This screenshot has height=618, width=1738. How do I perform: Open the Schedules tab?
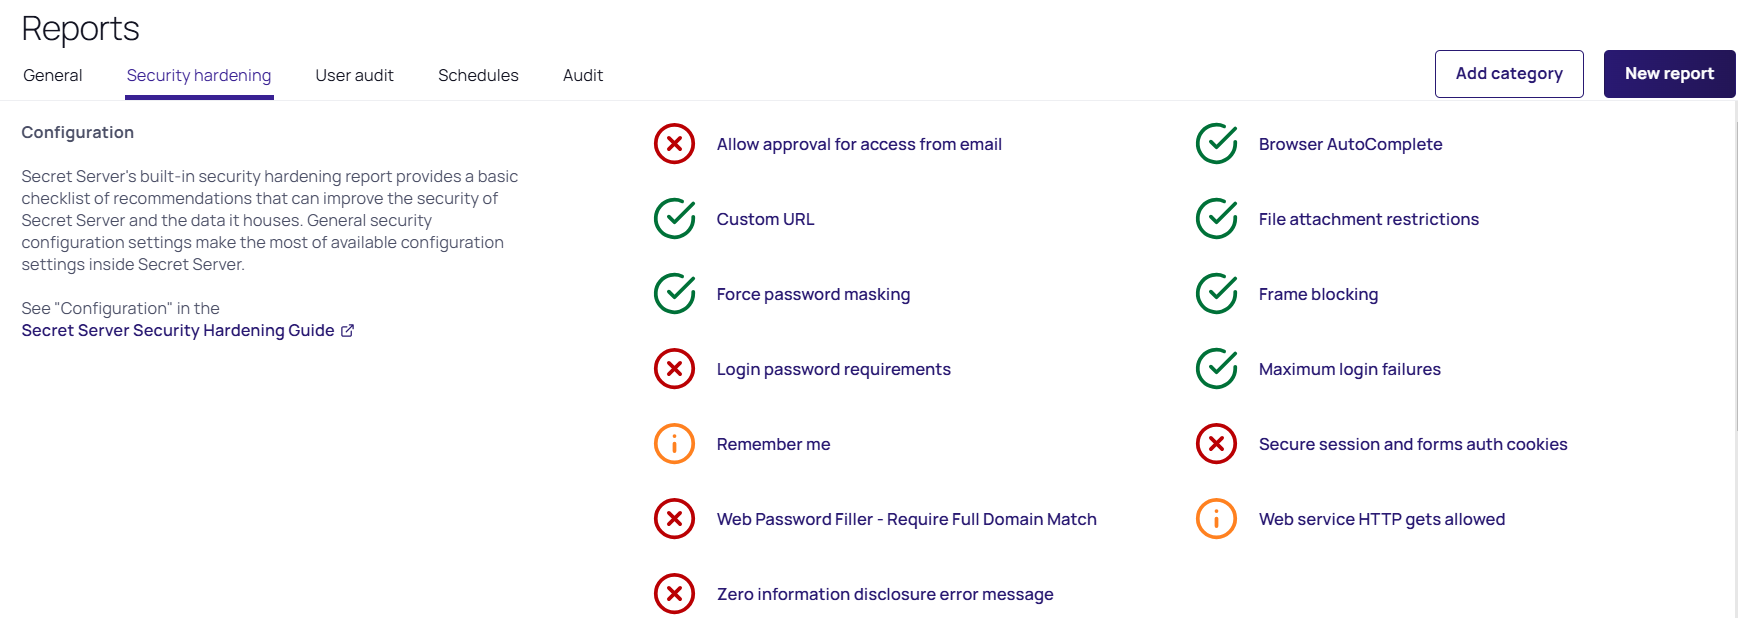(478, 75)
